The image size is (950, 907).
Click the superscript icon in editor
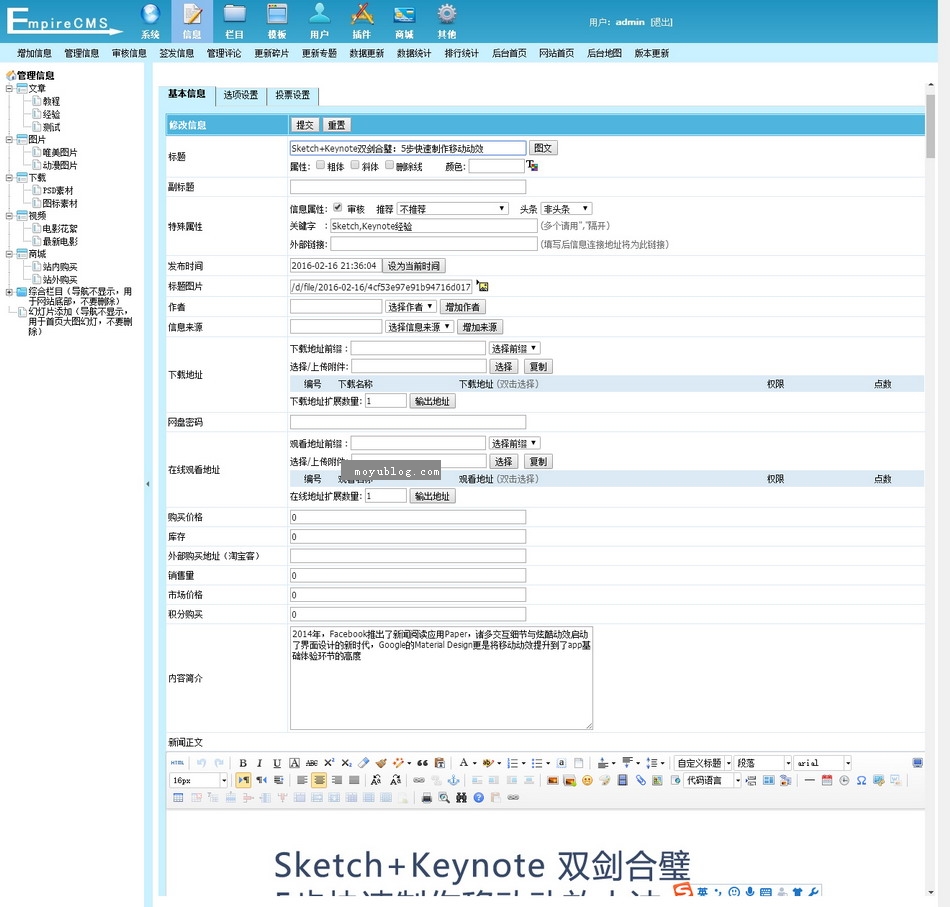coord(328,763)
